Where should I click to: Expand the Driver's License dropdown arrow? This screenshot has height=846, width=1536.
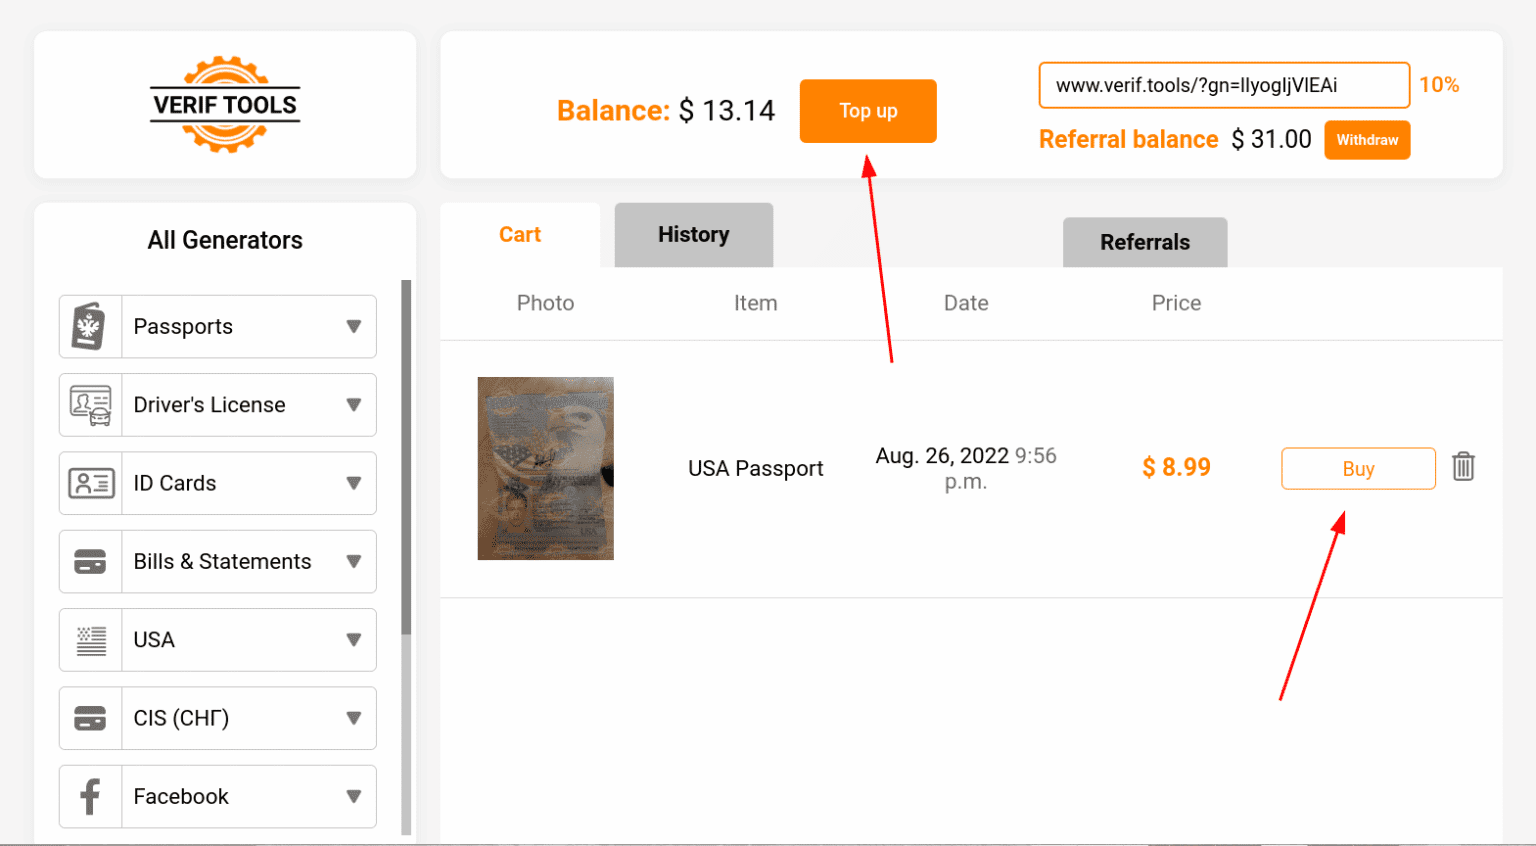353,405
